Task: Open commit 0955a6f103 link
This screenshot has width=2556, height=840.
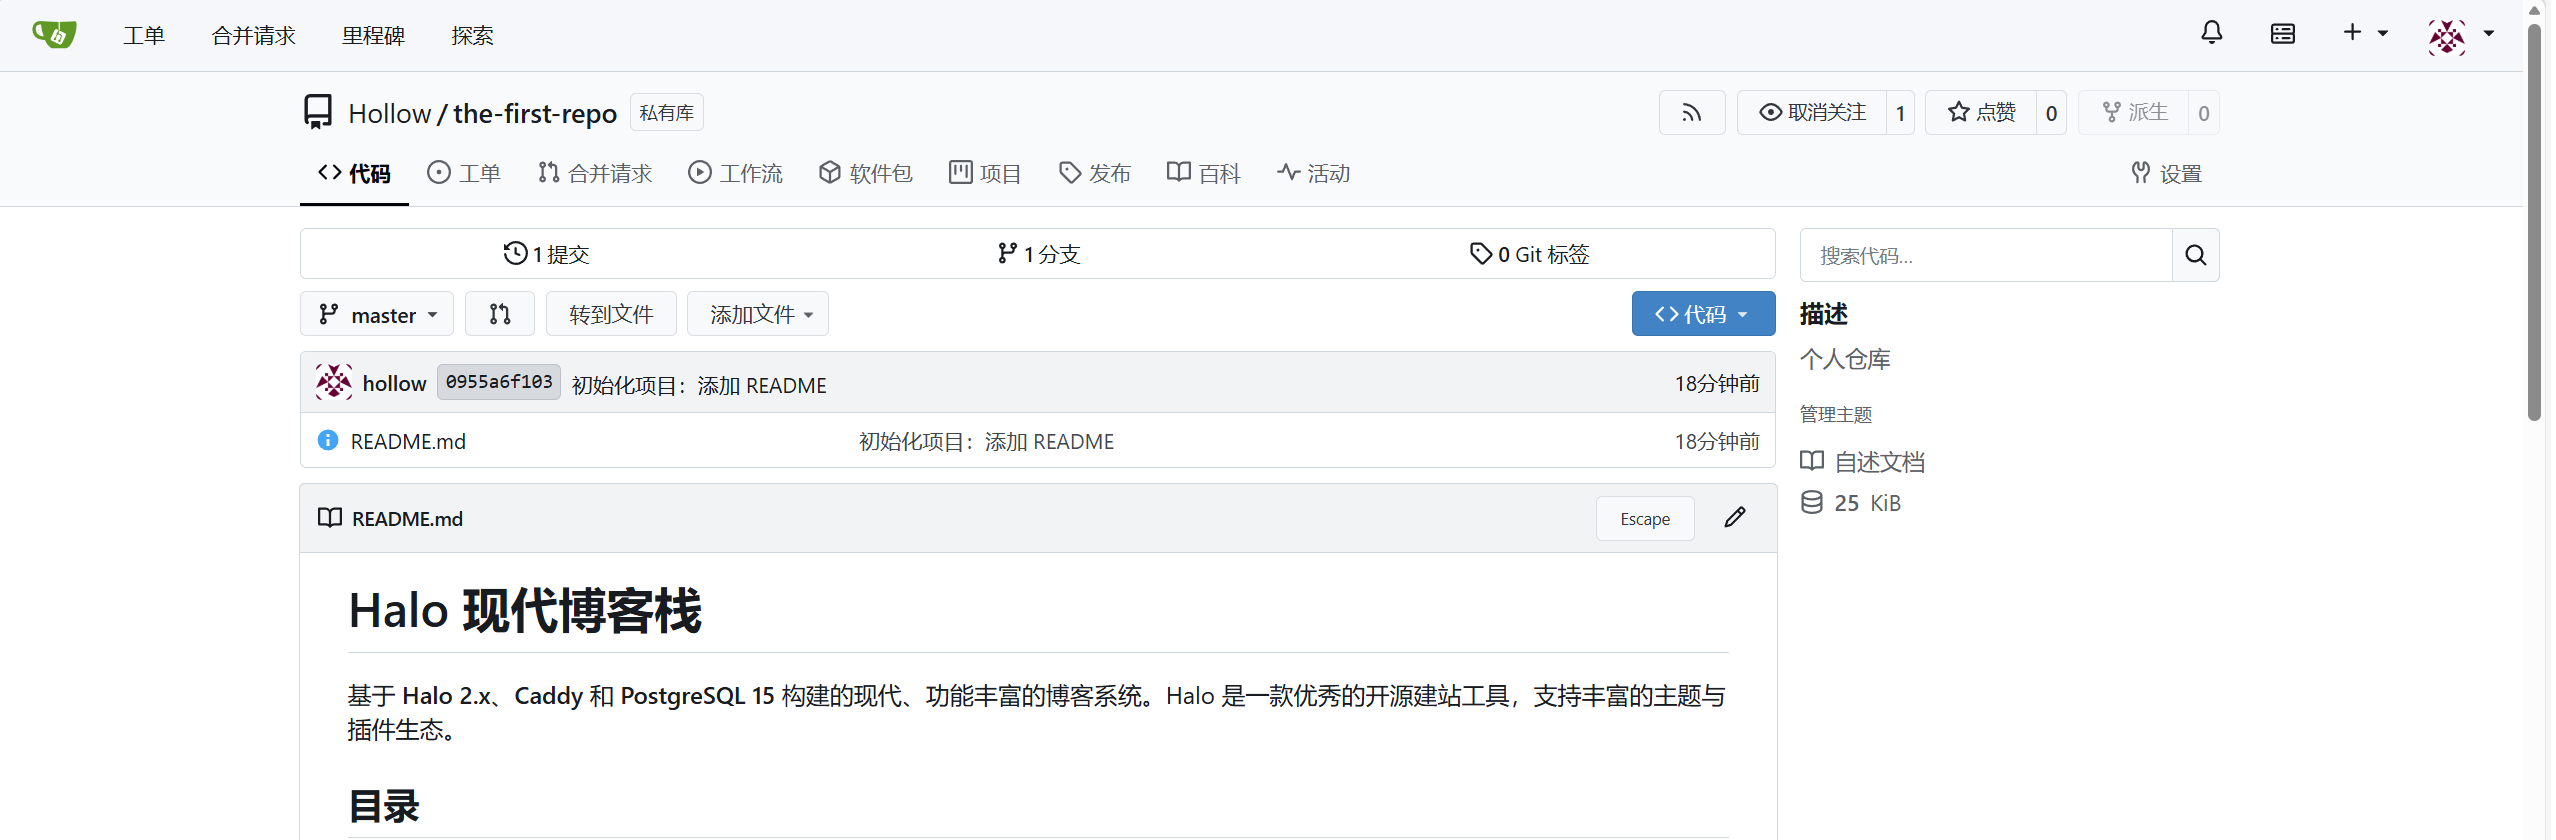Action: coord(498,383)
